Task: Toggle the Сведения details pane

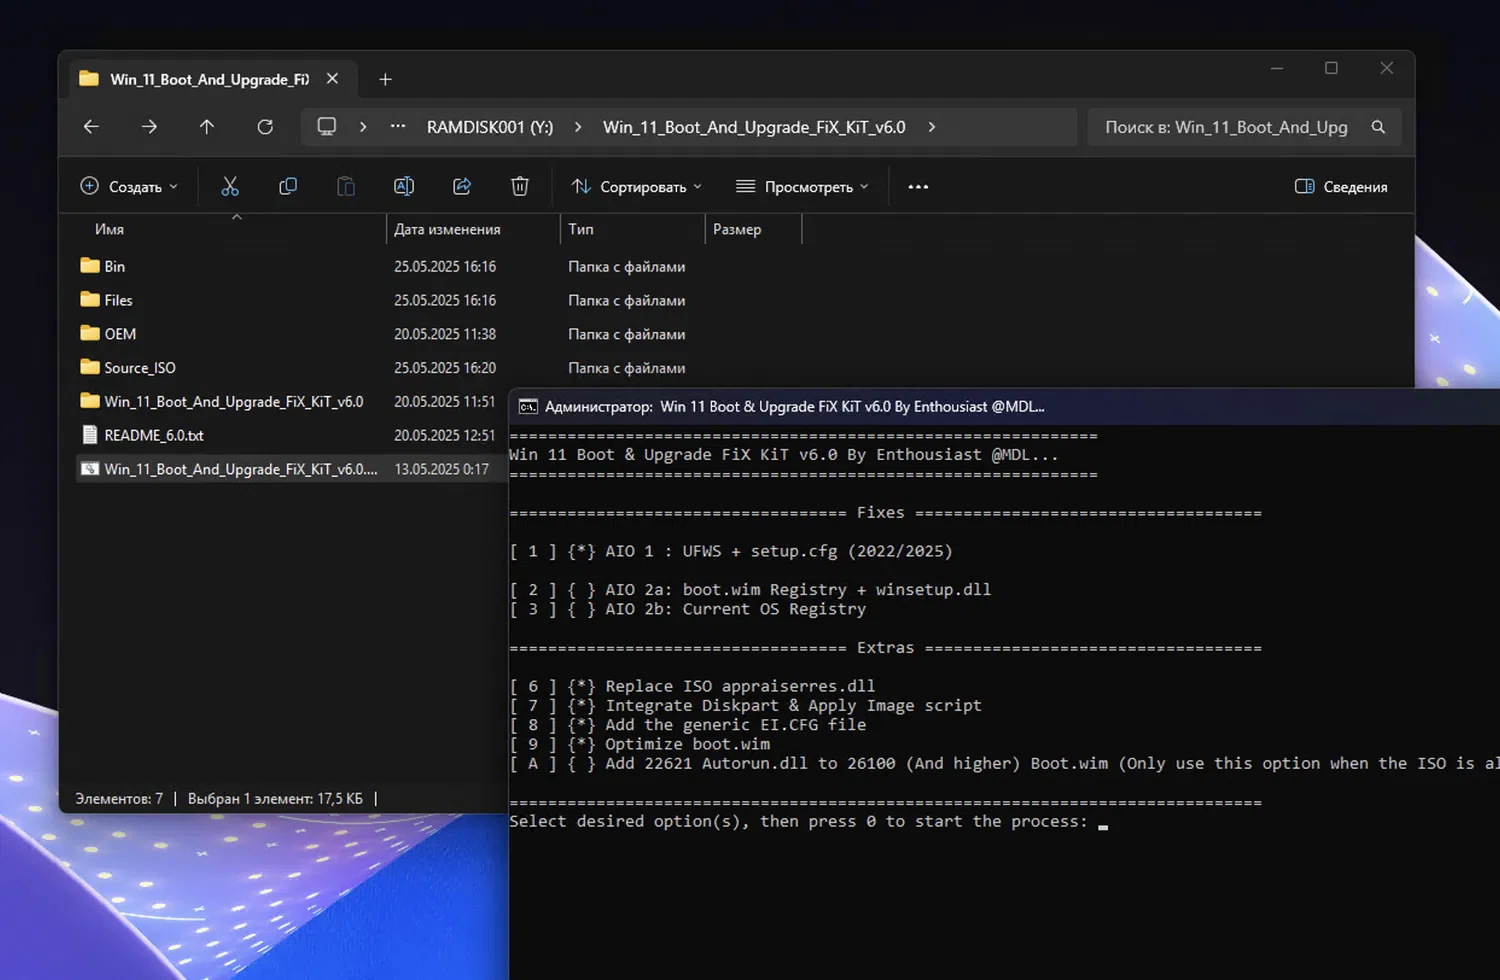Action: pos(1341,187)
